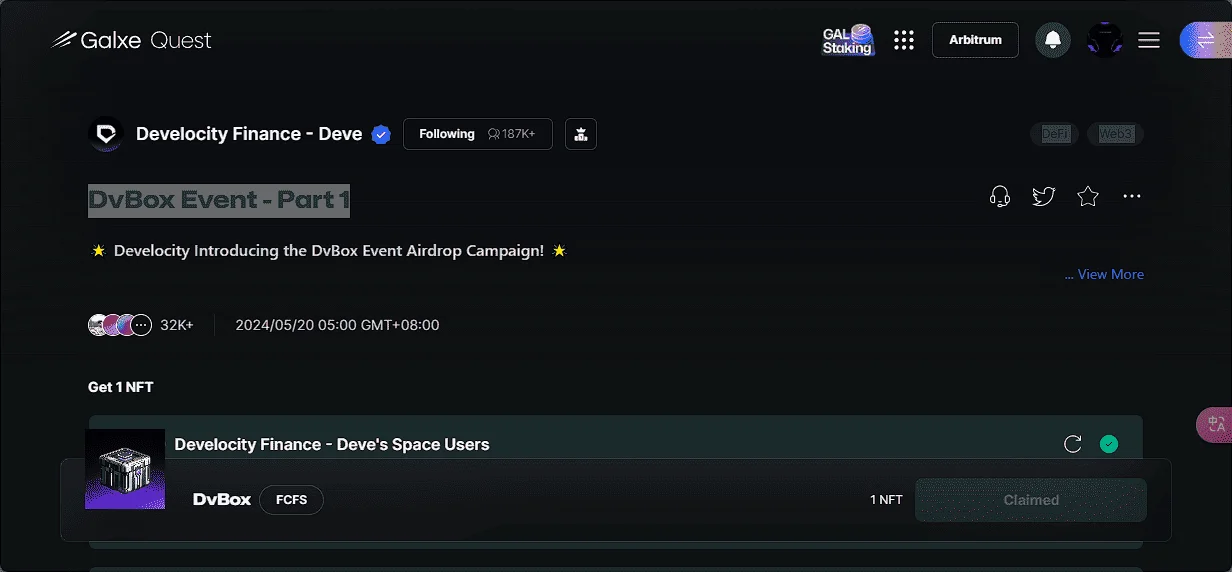Viewport: 1232px width, 572px height.
Task: Open Develocity Finance - Deve's Space Users task
Action: 332,444
